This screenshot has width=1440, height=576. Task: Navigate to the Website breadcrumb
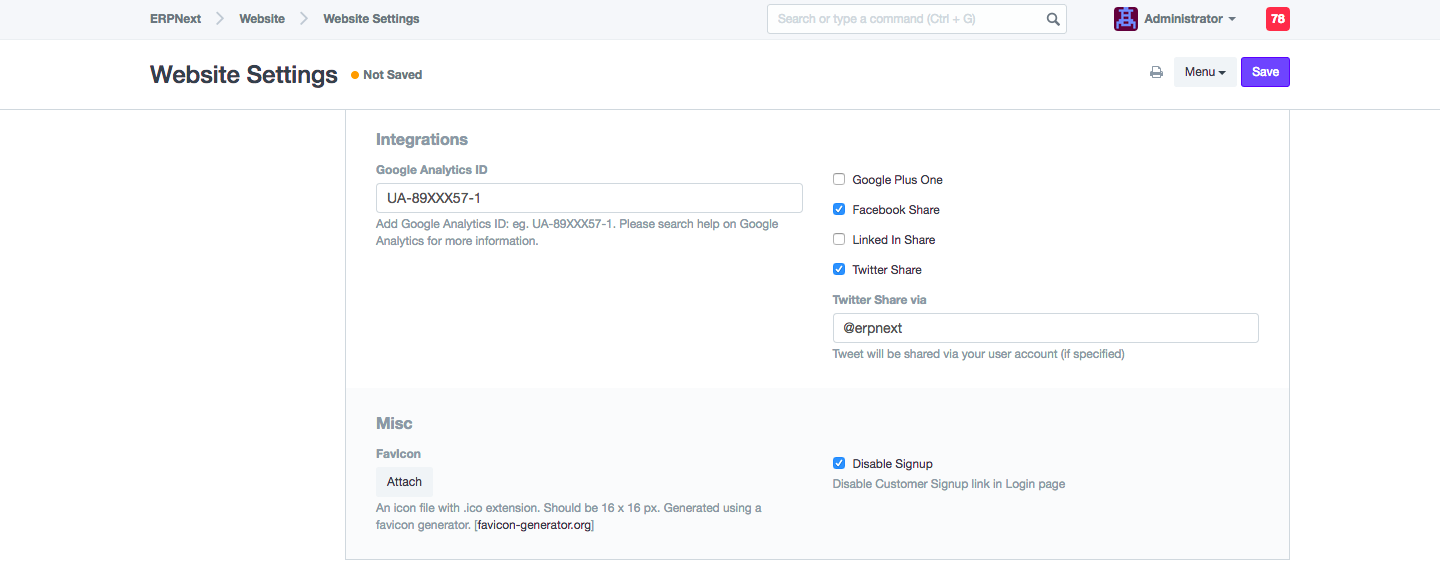(262, 19)
